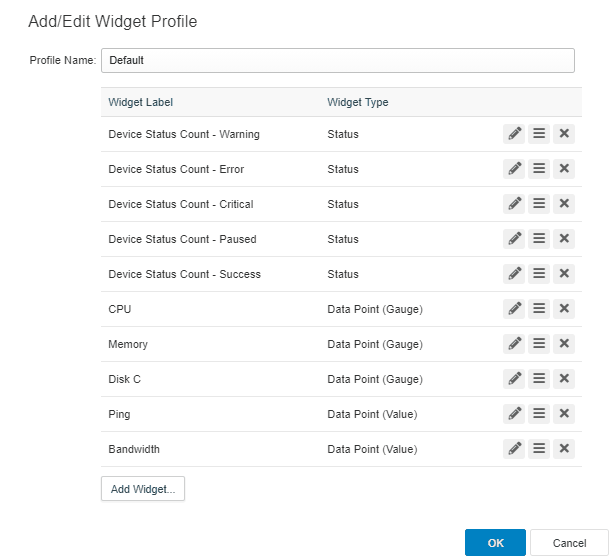Delete the Device Status Count - Error widget

click(x=564, y=169)
